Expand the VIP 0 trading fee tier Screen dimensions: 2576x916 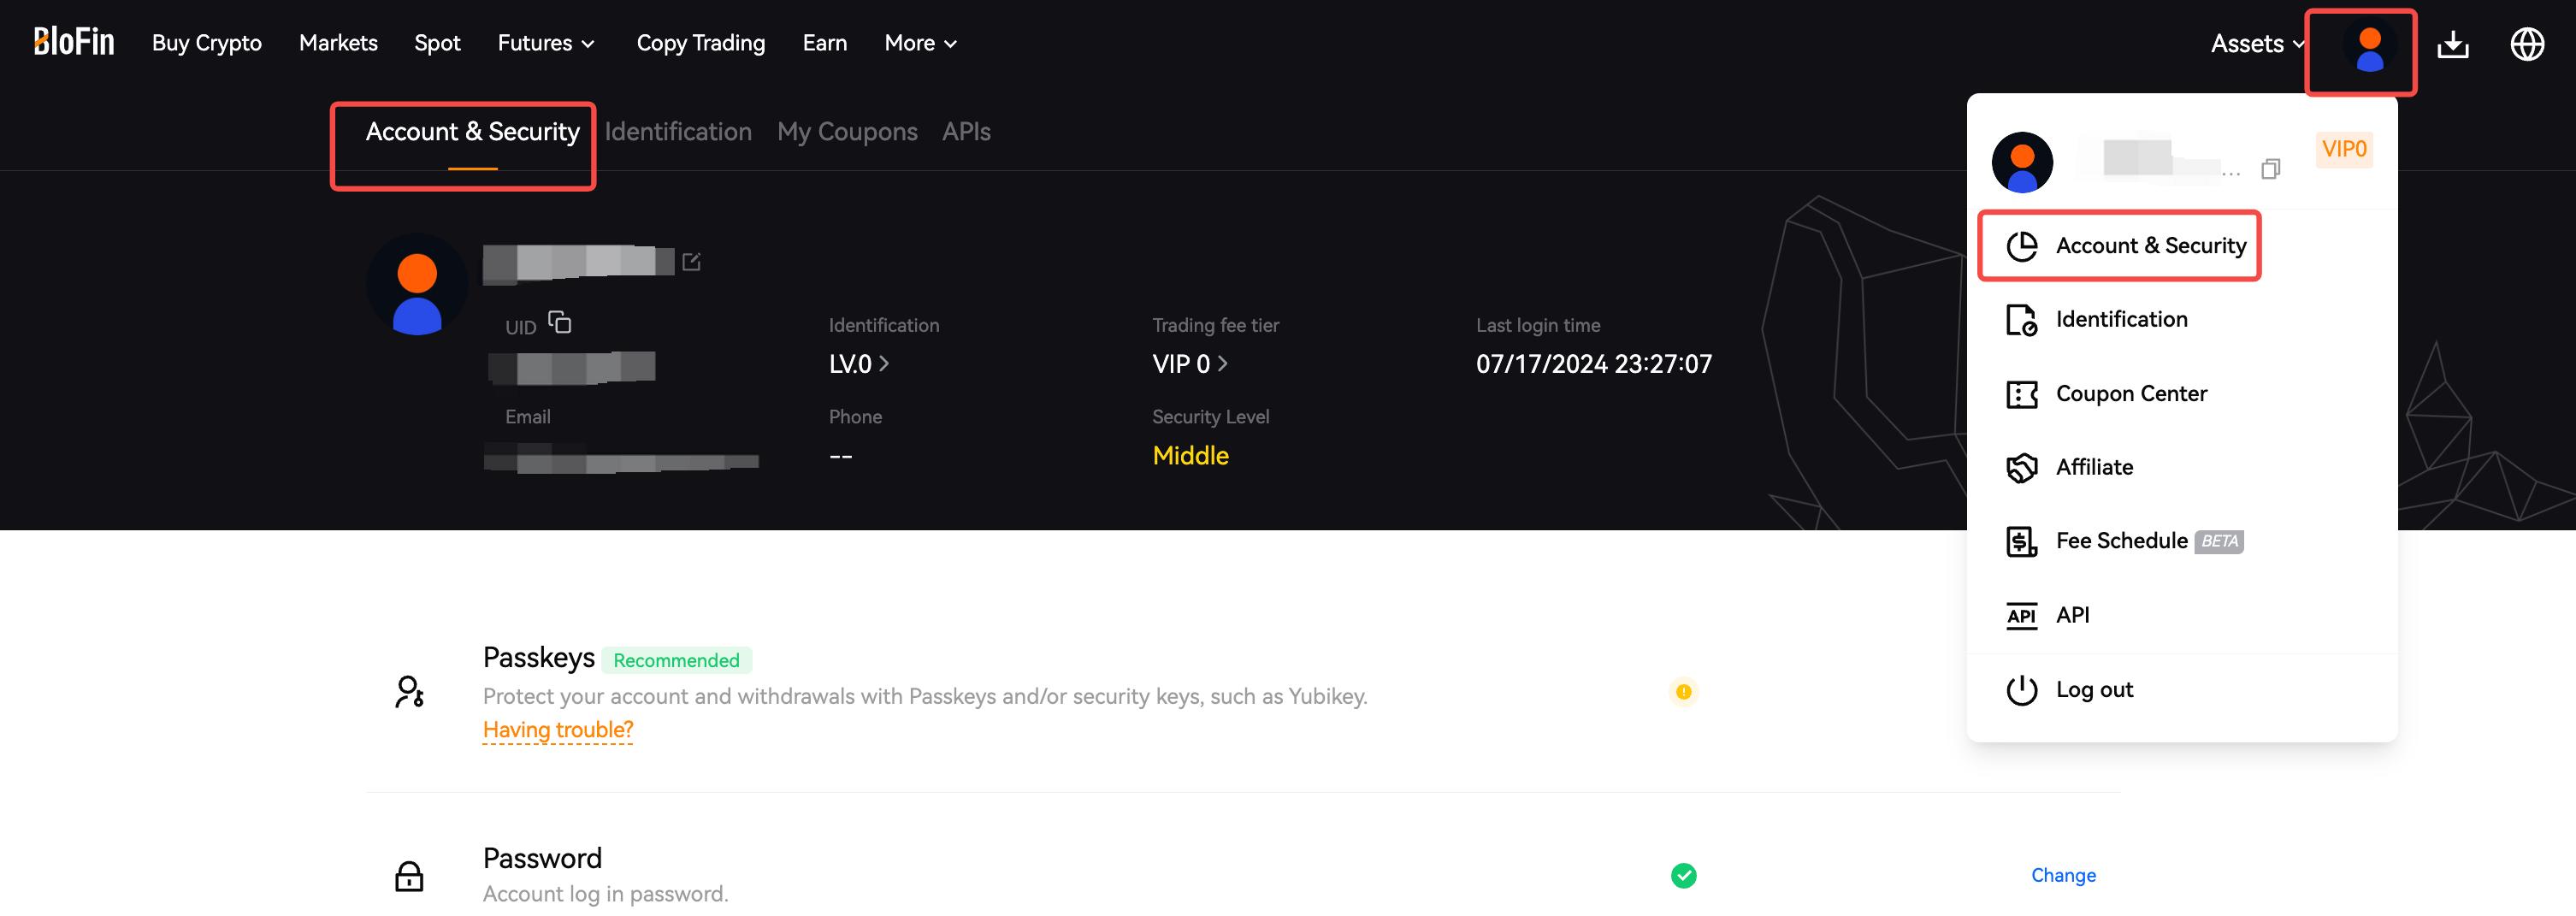click(1189, 364)
